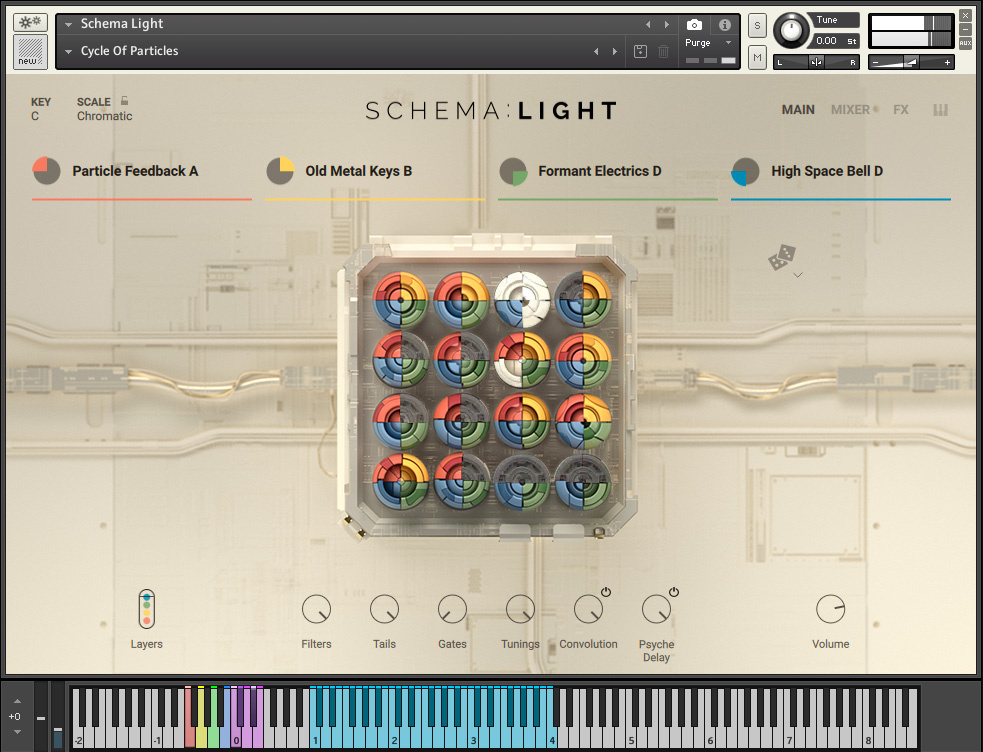
Task: Open the sequencer bars icon next to FX
Action: [940, 110]
